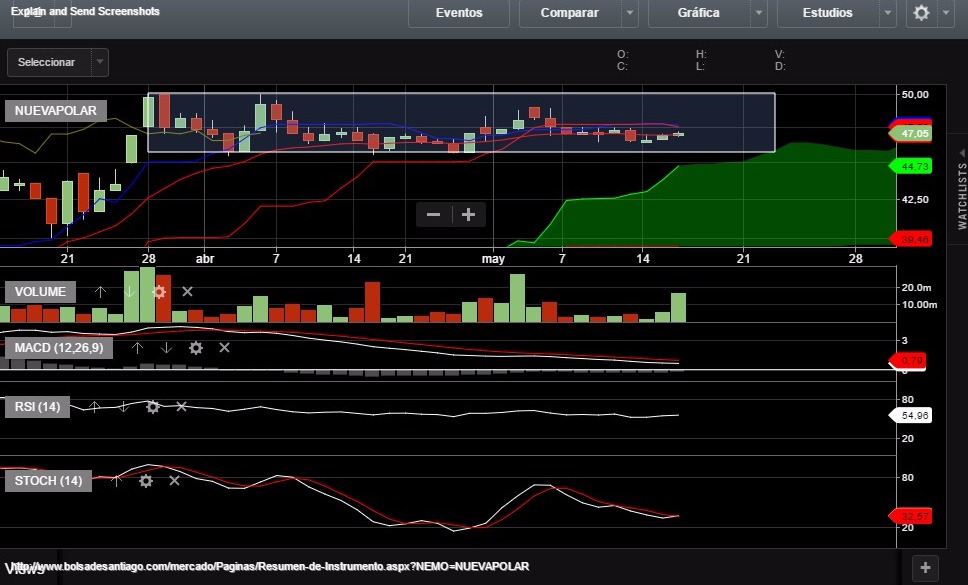
Task: Click the Estudios menu button
Action: pos(828,13)
